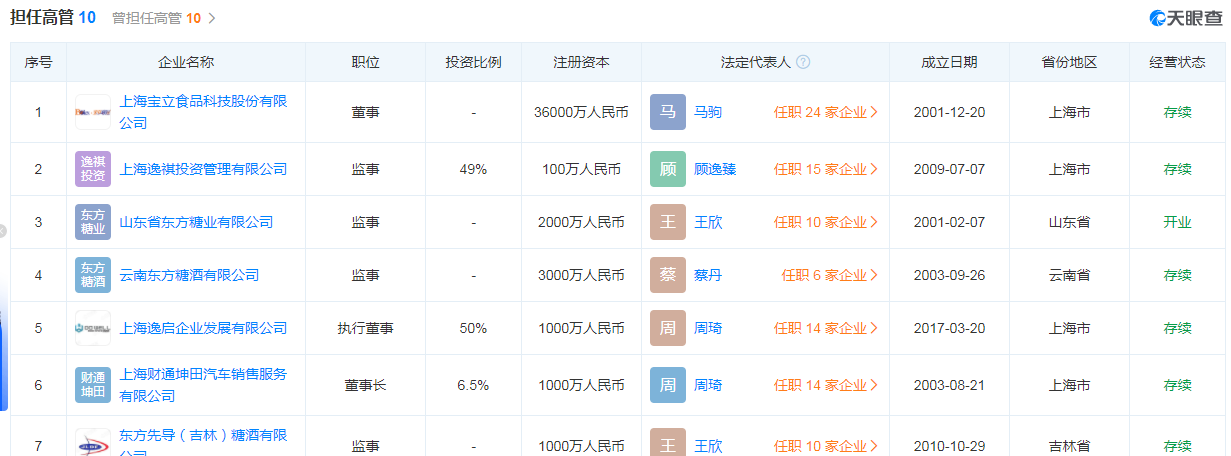Viewport: 1231px width, 456px height.
Task: Click the help icon beside 法定代表人 header
Action: click(803, 62)
